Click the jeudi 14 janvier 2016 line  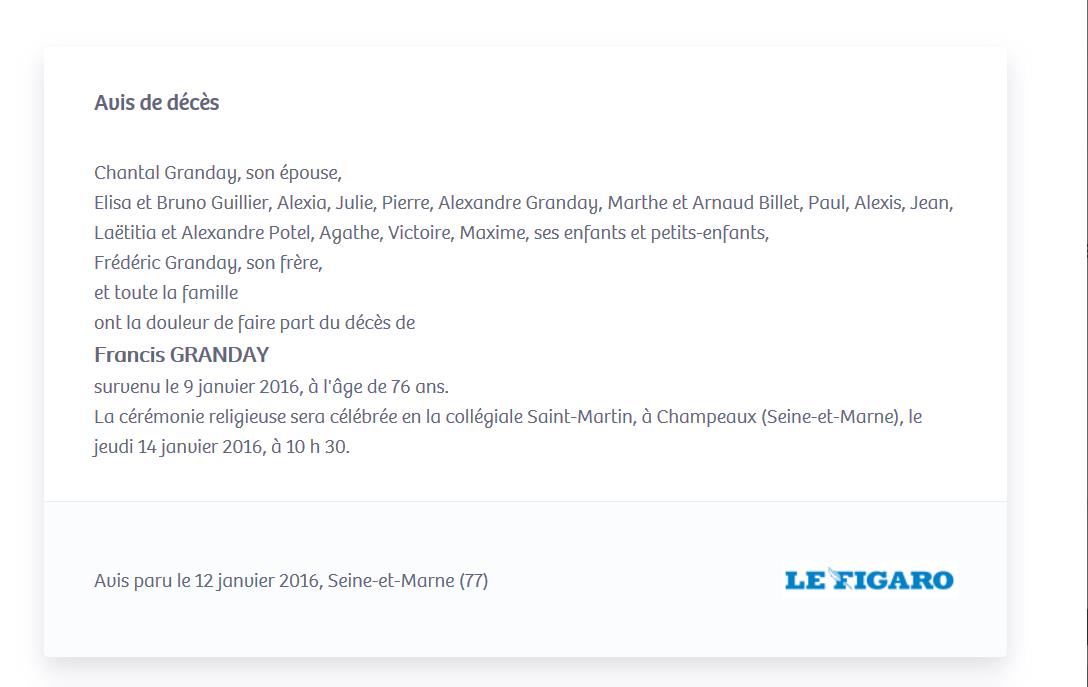point(222,447)
